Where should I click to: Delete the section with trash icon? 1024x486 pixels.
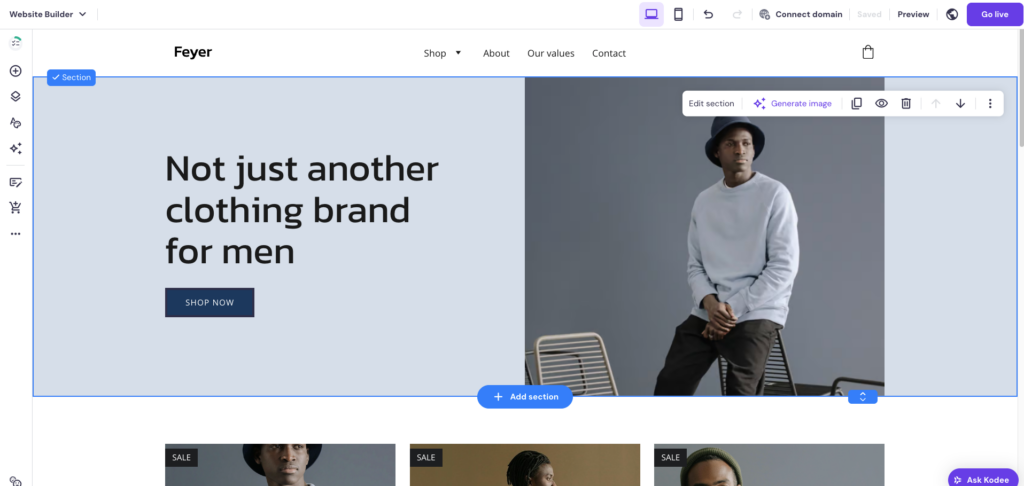point(906,103)
